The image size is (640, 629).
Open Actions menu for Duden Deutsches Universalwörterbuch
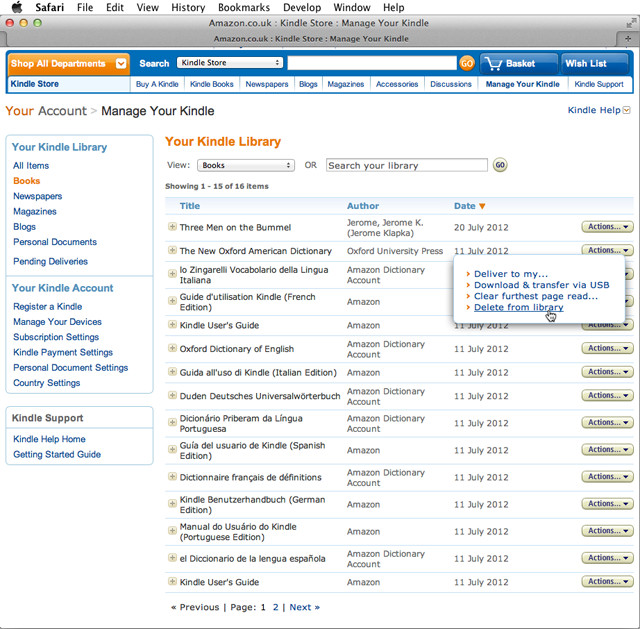point(607,395)
